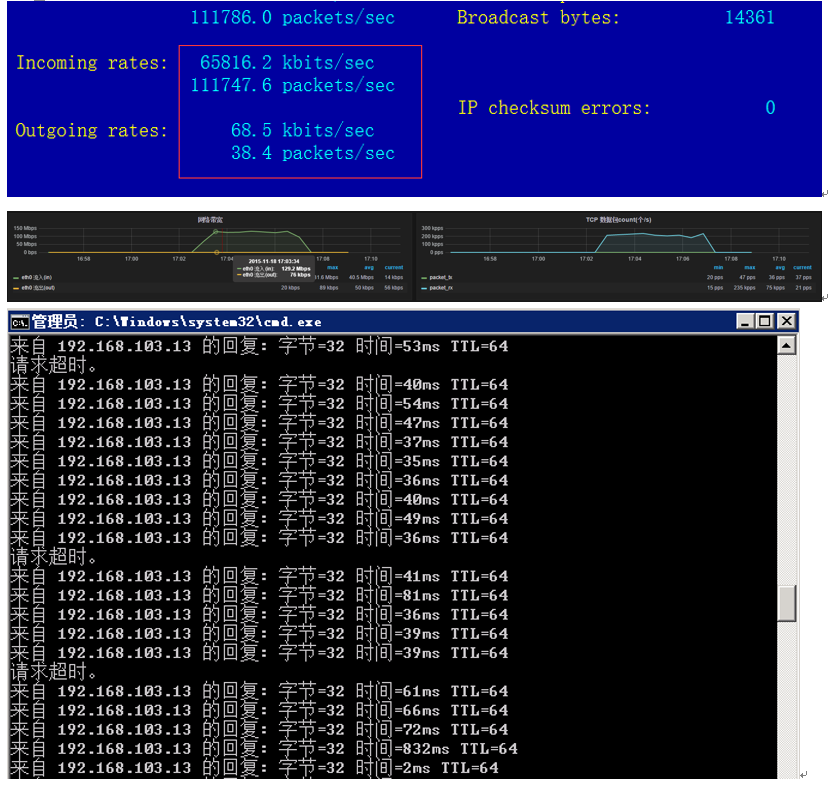829x789 pixels.
Task: Open the 网络带宽 panel title menu
Action: [210, 219]
